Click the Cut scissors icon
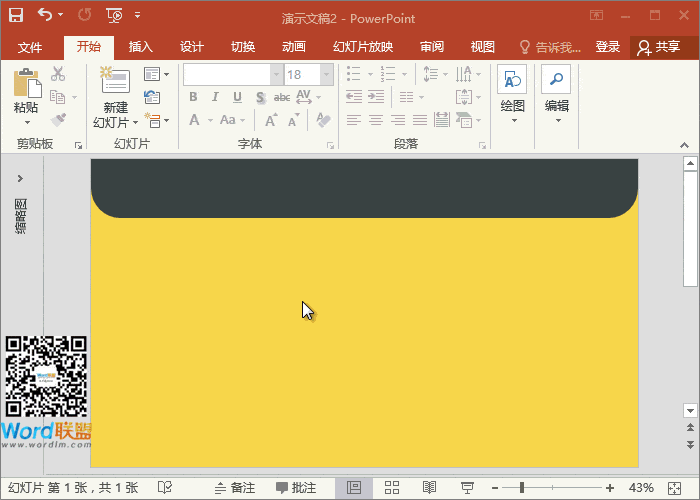Screen dimensions: 700x500 pos(58,73)
